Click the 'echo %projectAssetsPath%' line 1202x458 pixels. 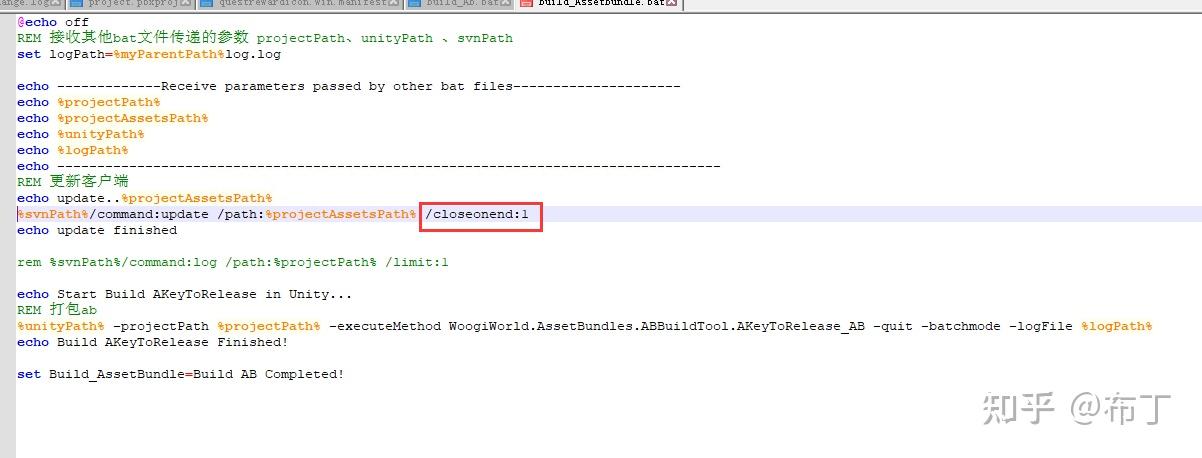[x=113, y=118]
